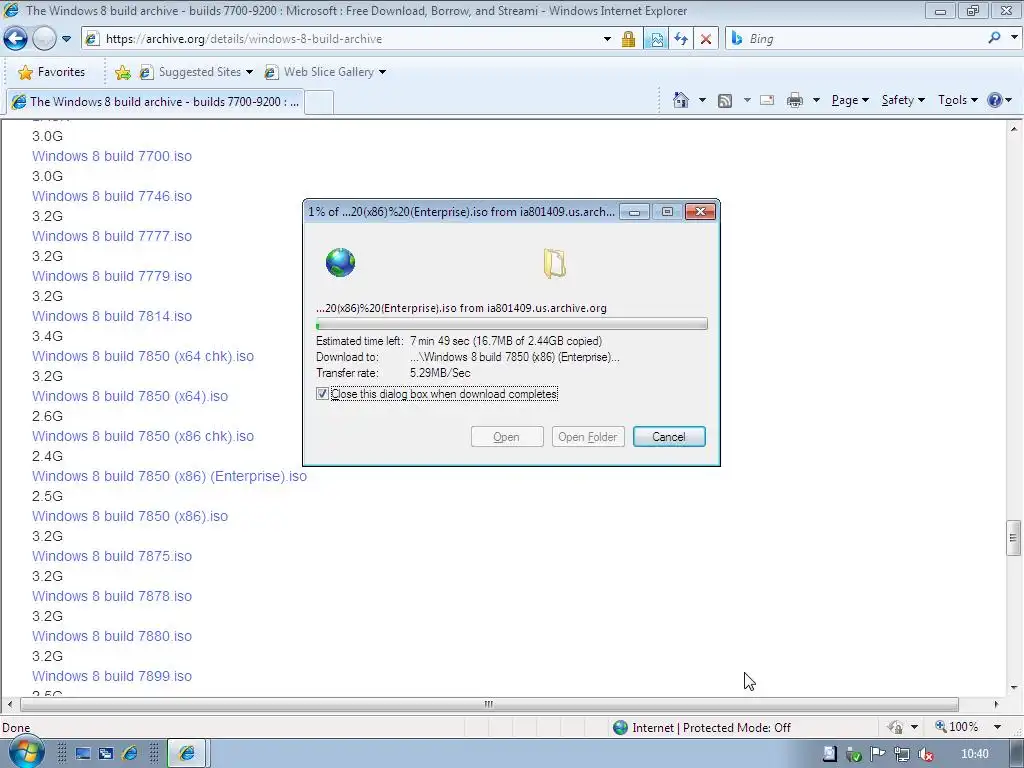Viewport: 1024px width, 768px height.
Task: Click the security lock icon in address bar
Action: [628, 39]
